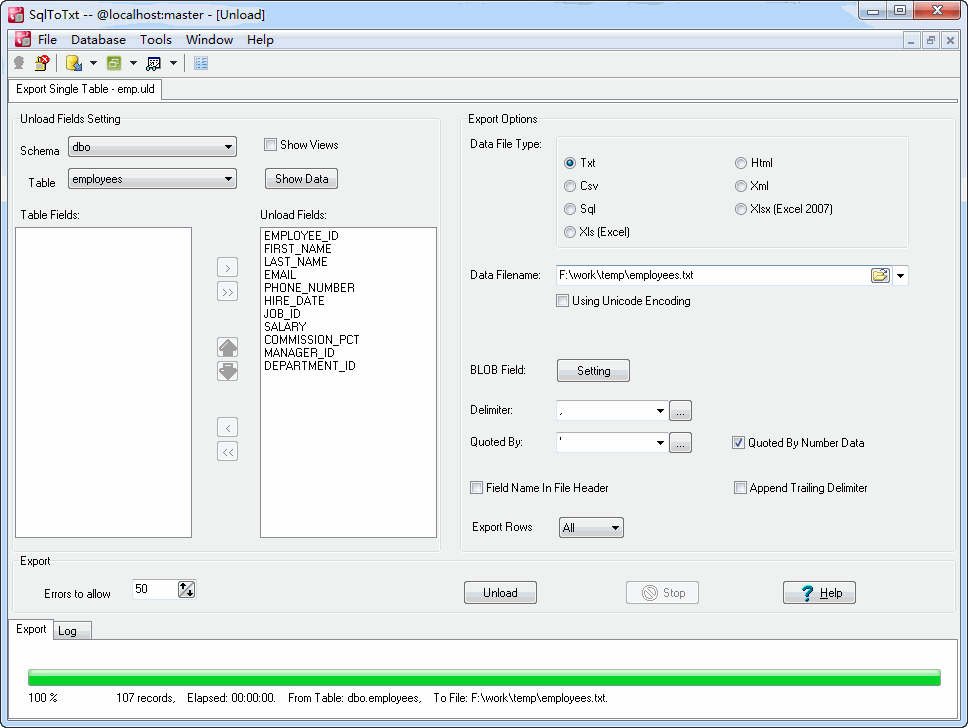
Task: Restore the inner Unload child window
Action: [x=931, y=41]
